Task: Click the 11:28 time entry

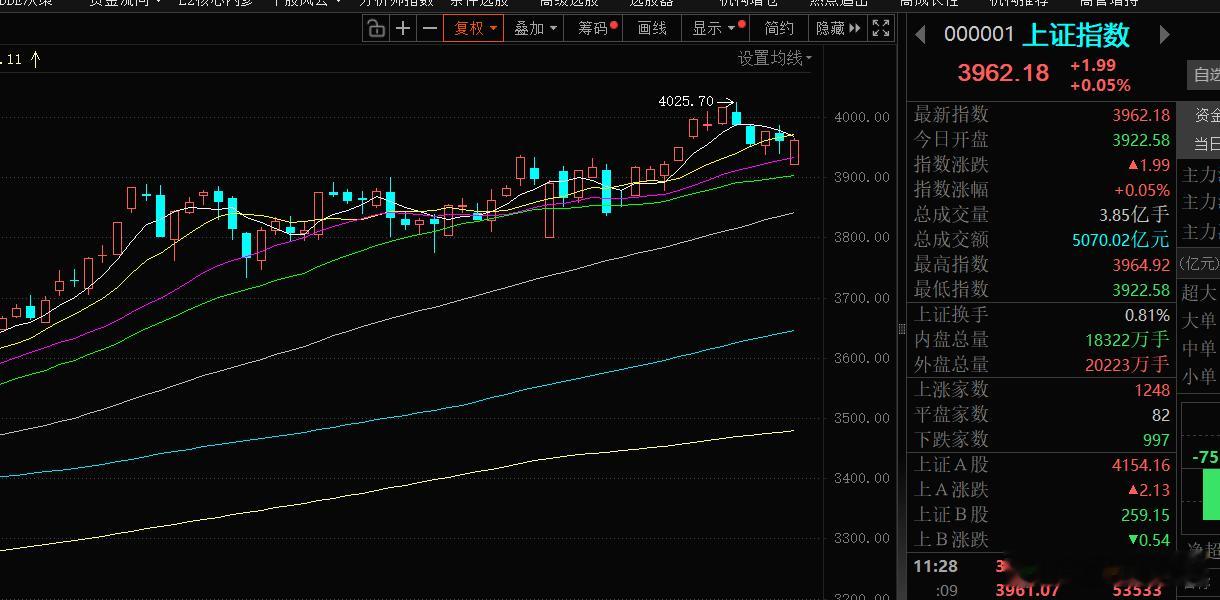Action: coord(935,566)
